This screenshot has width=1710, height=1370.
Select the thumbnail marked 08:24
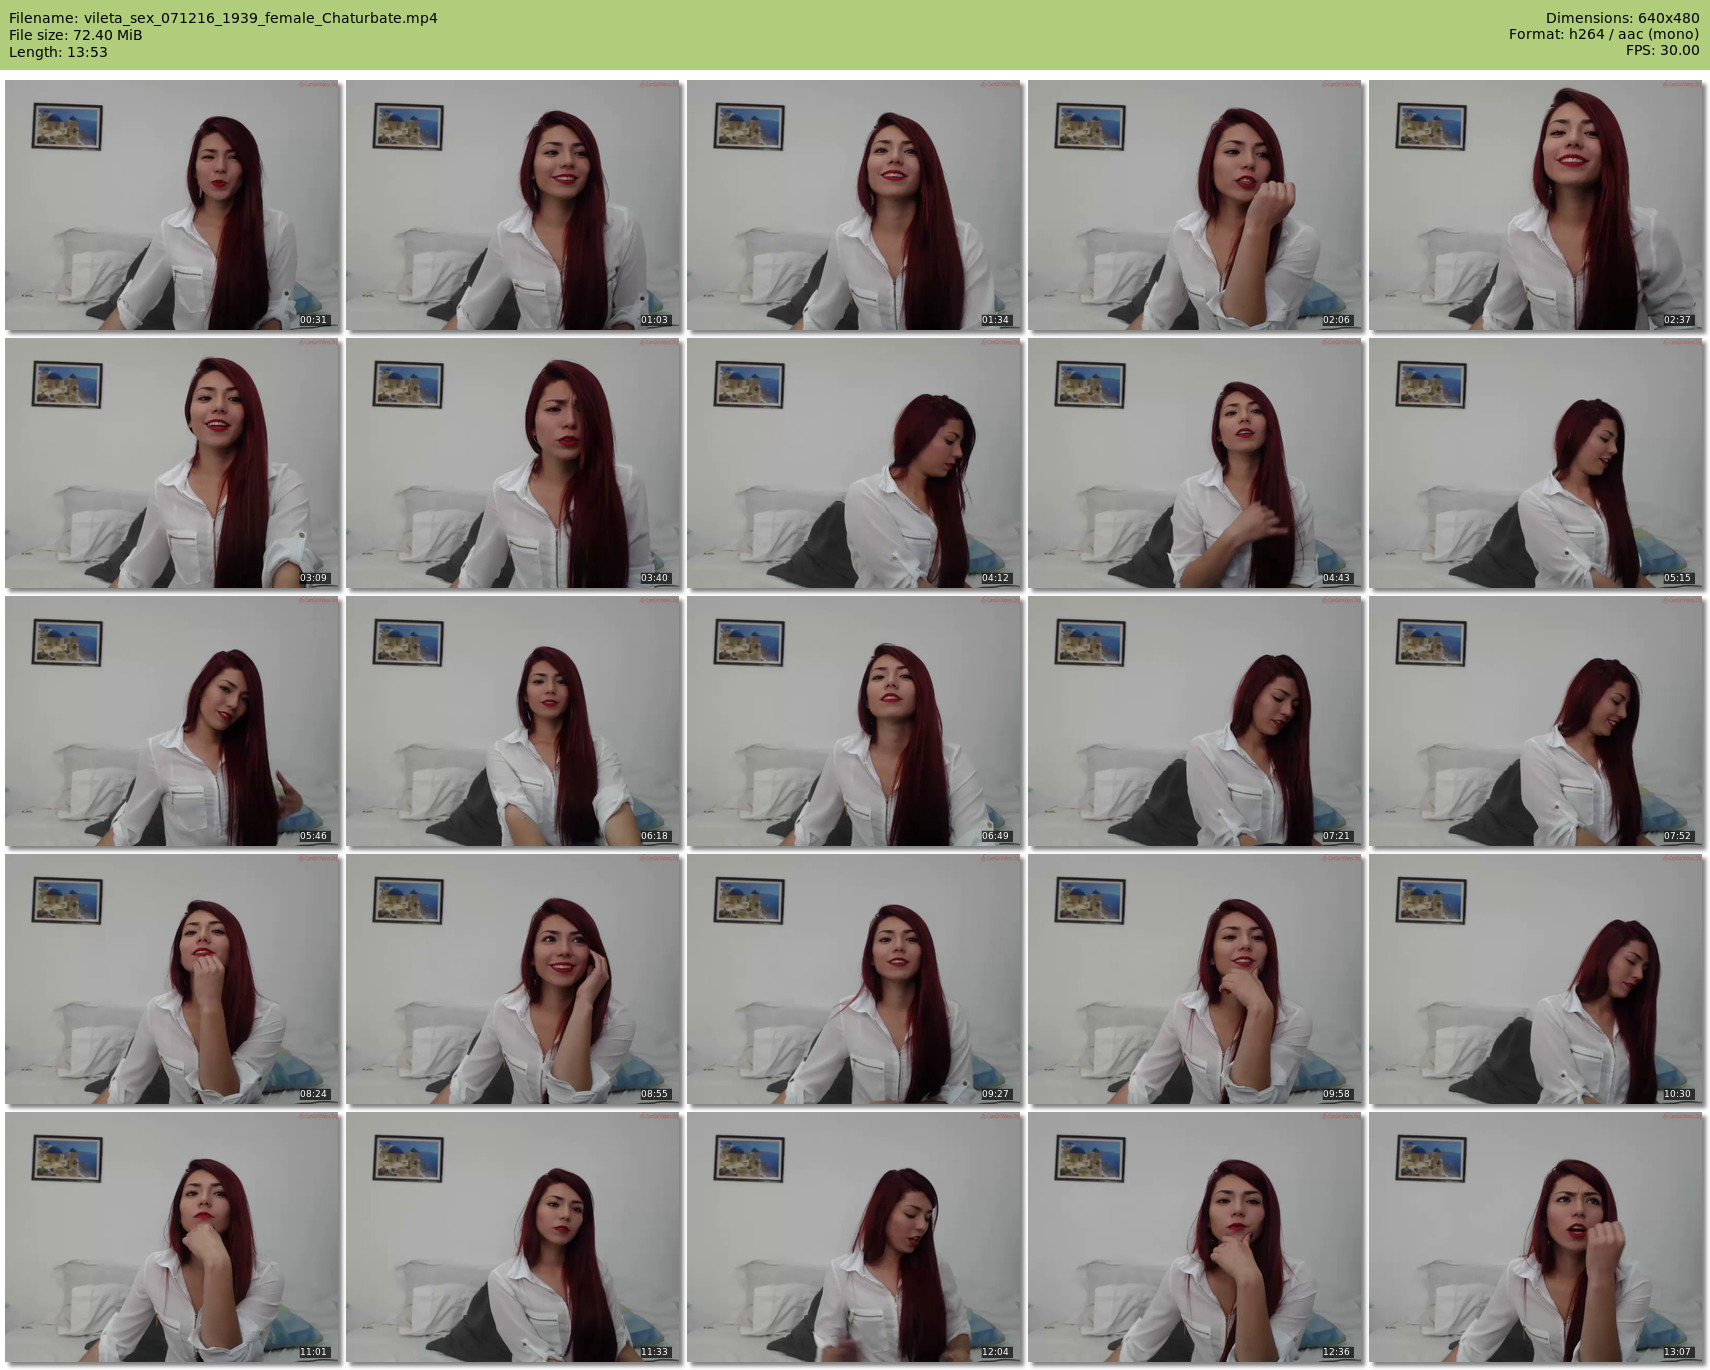coord(172,979)
